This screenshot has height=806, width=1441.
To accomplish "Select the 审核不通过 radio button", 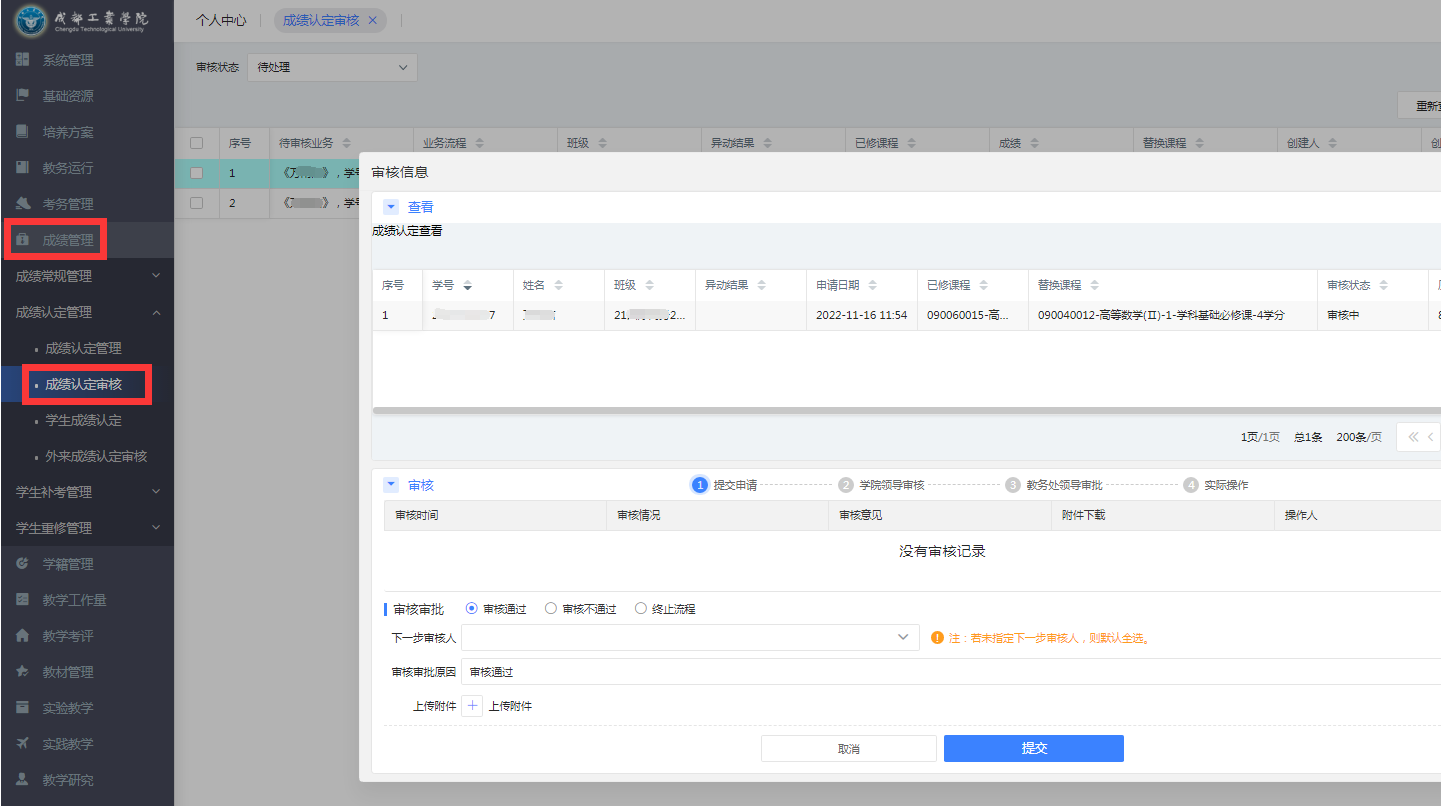I will click(551, 609).
